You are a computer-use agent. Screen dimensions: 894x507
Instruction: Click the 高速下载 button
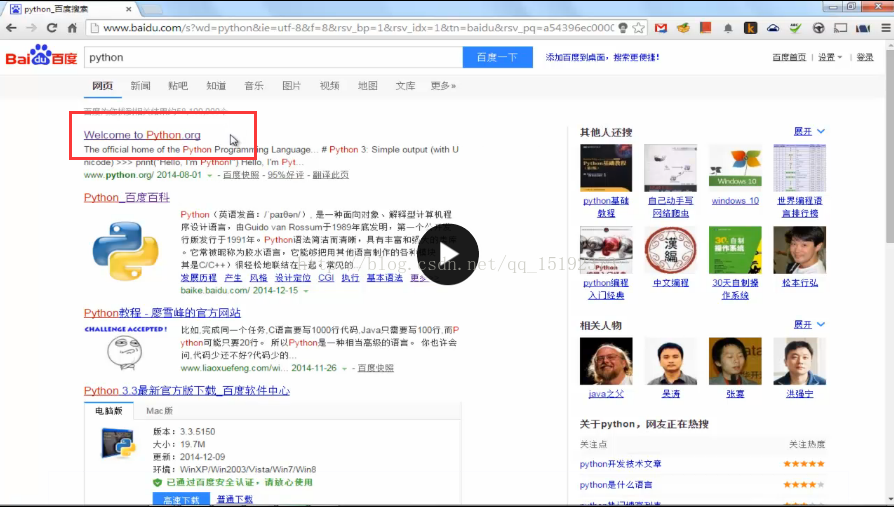[x=181, y=499]
